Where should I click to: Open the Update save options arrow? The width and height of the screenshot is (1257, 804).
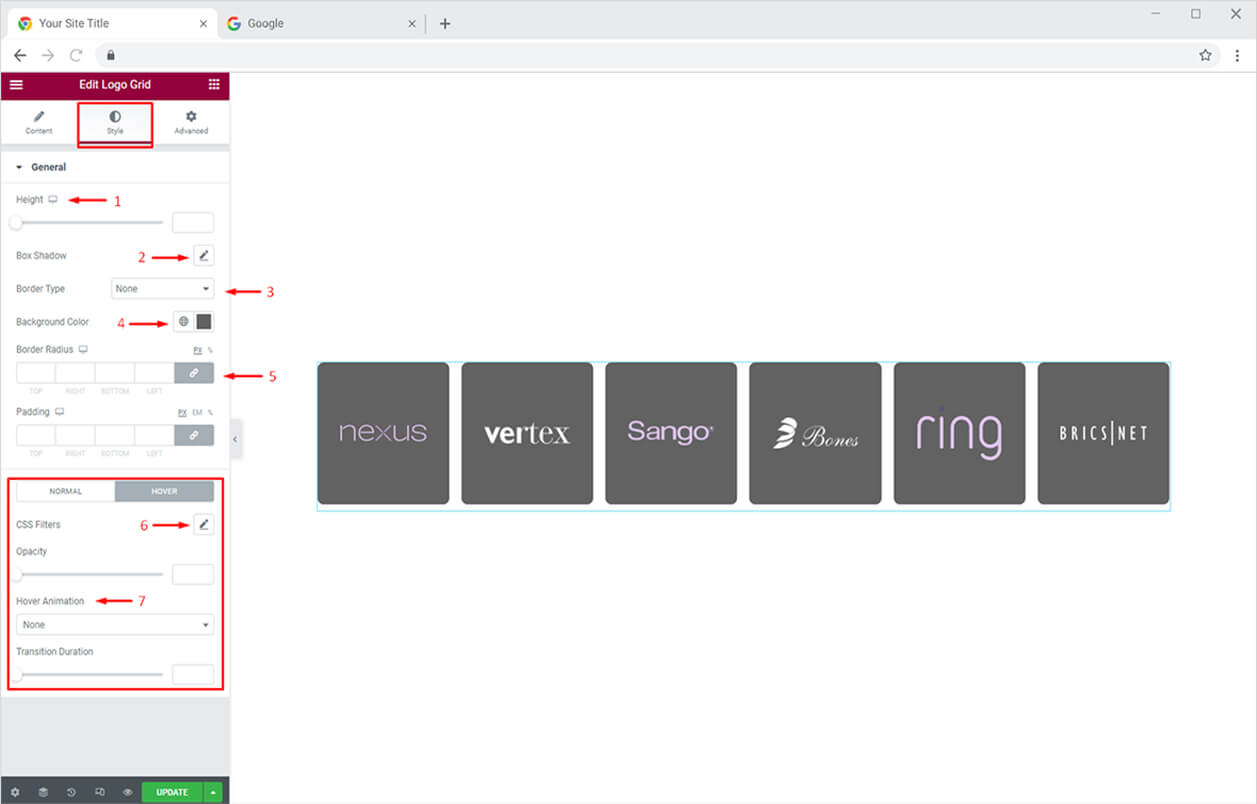(x=213, y=792)
